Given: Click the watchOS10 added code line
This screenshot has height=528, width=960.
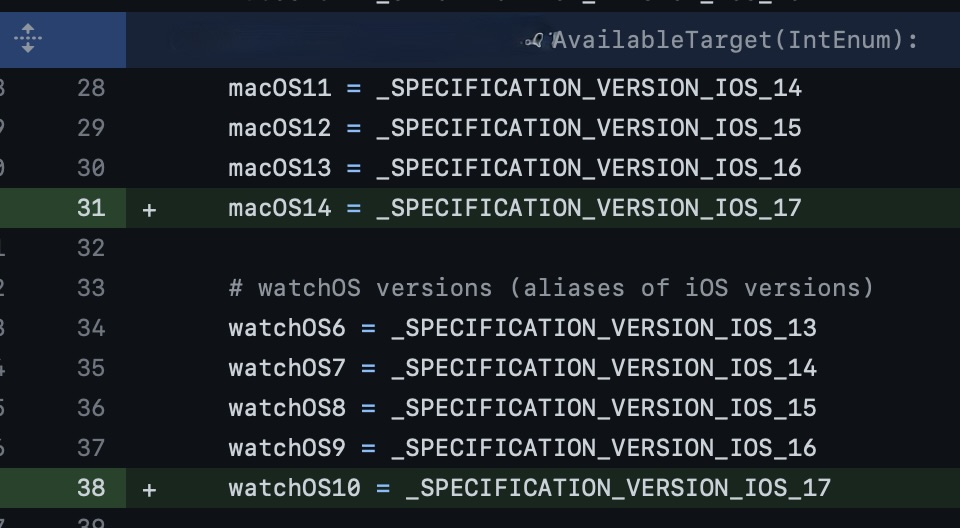Looking at the screenshot, I should click(529, 488).
